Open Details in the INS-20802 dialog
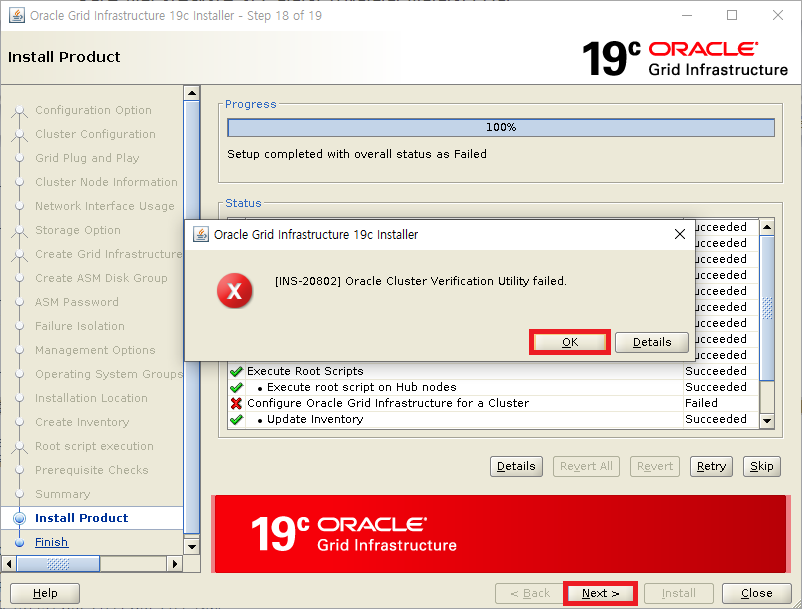 (652, 342)
